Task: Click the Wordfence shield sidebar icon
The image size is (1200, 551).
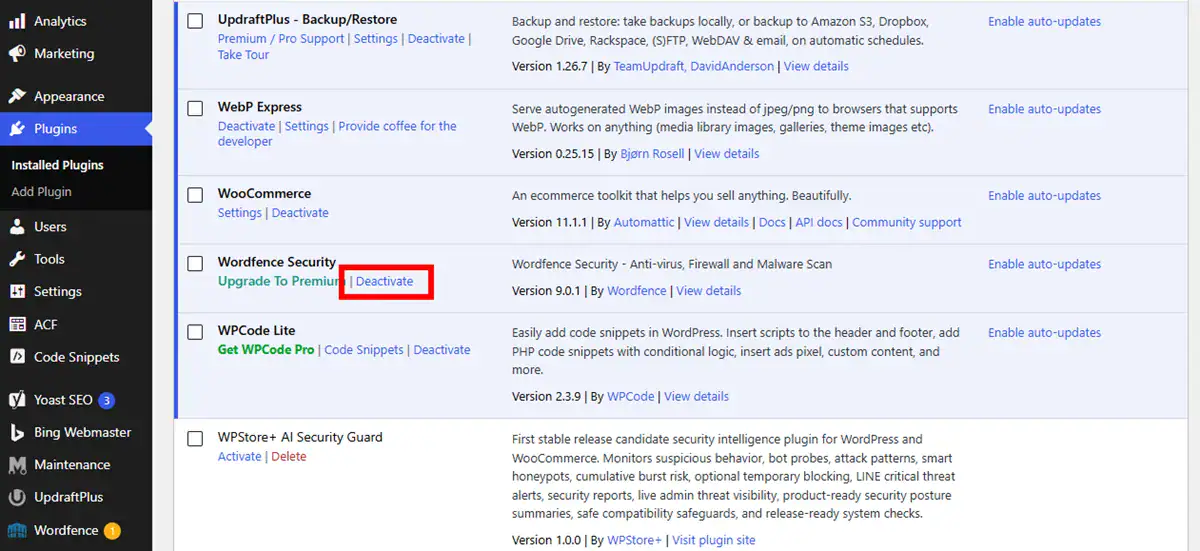Action: pyautogui.click(x=17, y=530)
